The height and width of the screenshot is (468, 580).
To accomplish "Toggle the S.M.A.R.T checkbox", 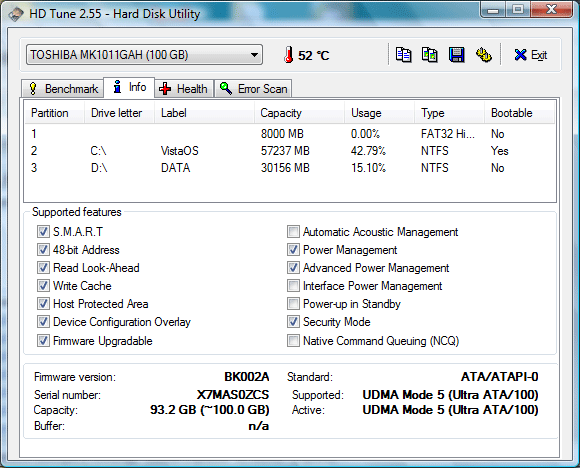I will pos(43,232).
